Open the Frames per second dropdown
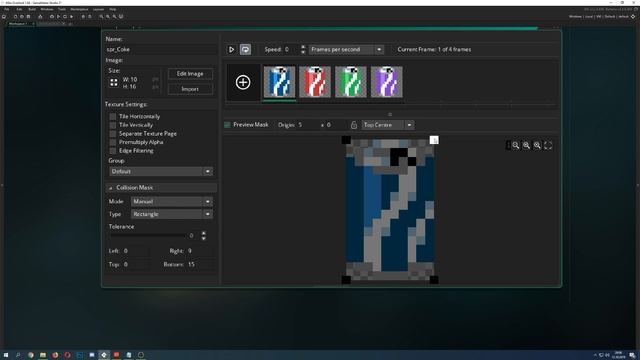The width and height of the screenshot is (640, 360). [346, 49]
